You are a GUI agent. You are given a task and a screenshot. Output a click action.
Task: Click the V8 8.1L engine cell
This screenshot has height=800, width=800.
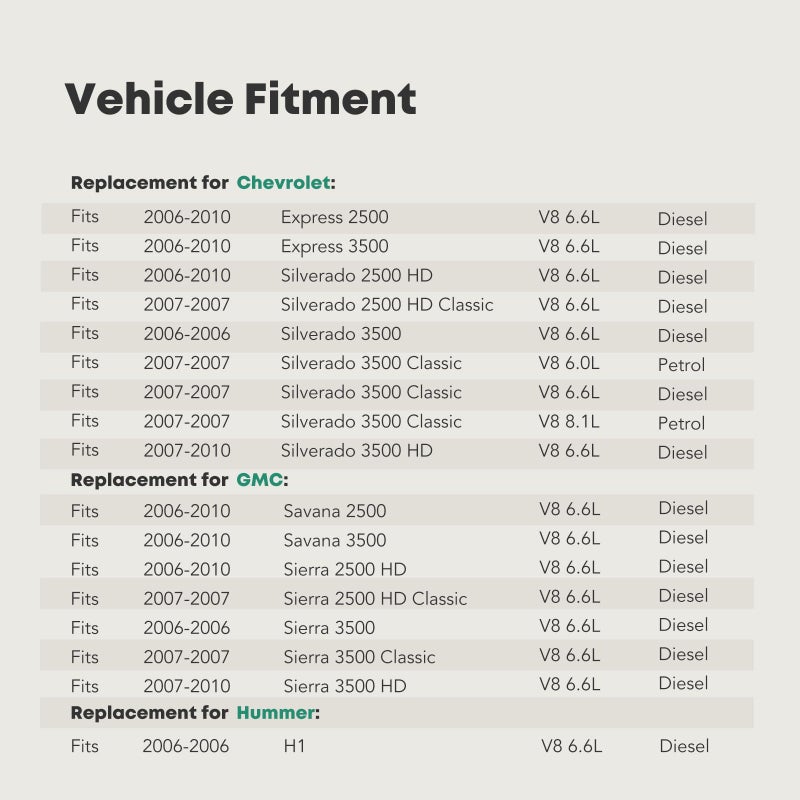click(568, 421)
